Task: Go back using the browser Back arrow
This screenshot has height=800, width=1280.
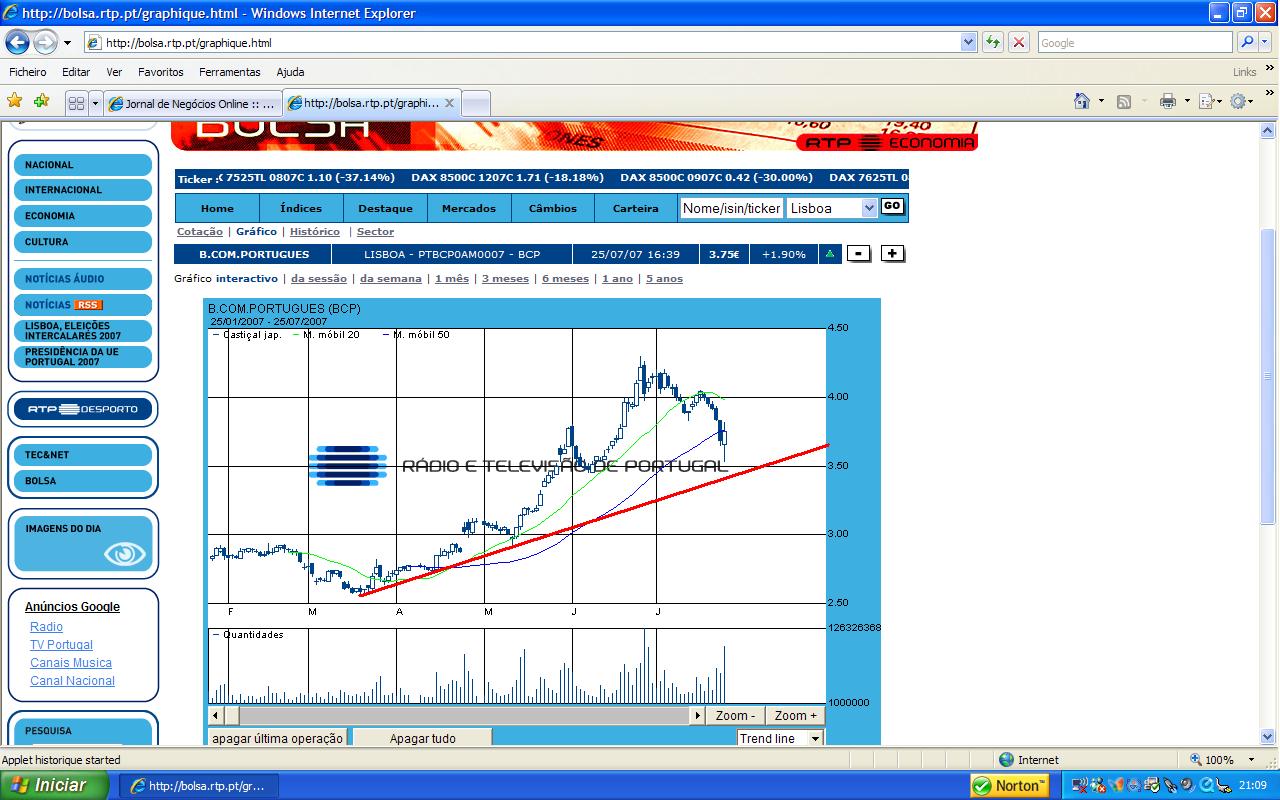Action: [x=18, y=43]
